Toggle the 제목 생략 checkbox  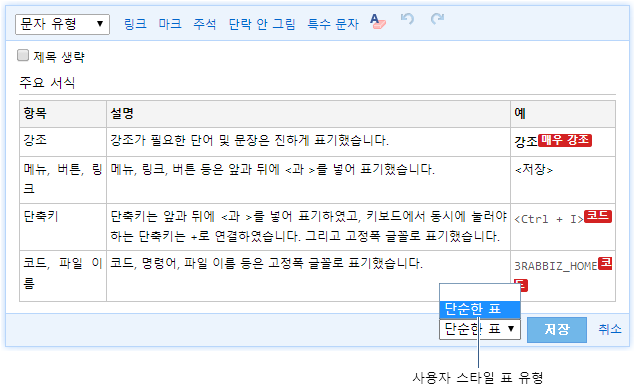point(23,55)
